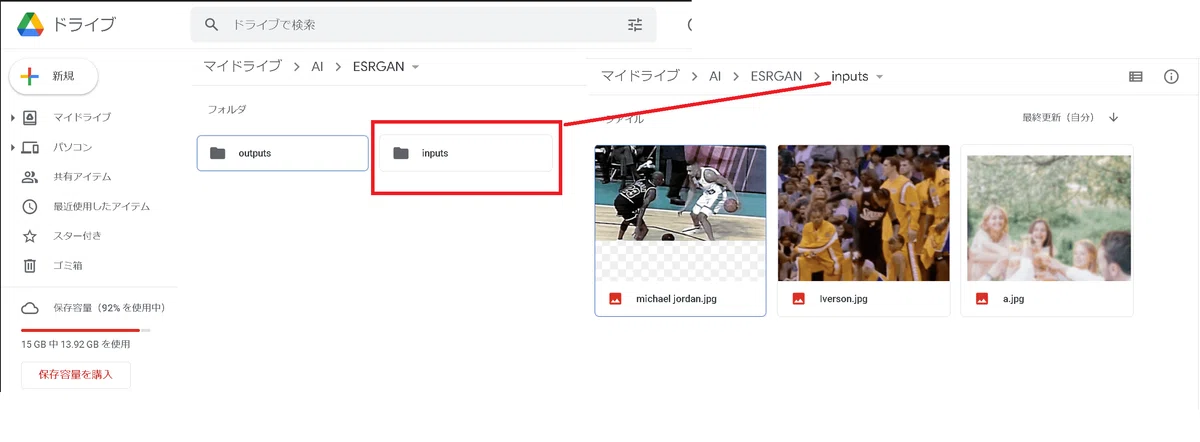1200x442 pixels.
Task: Click AI breadcrumb in right window
Action: click(x=715, y=76)
